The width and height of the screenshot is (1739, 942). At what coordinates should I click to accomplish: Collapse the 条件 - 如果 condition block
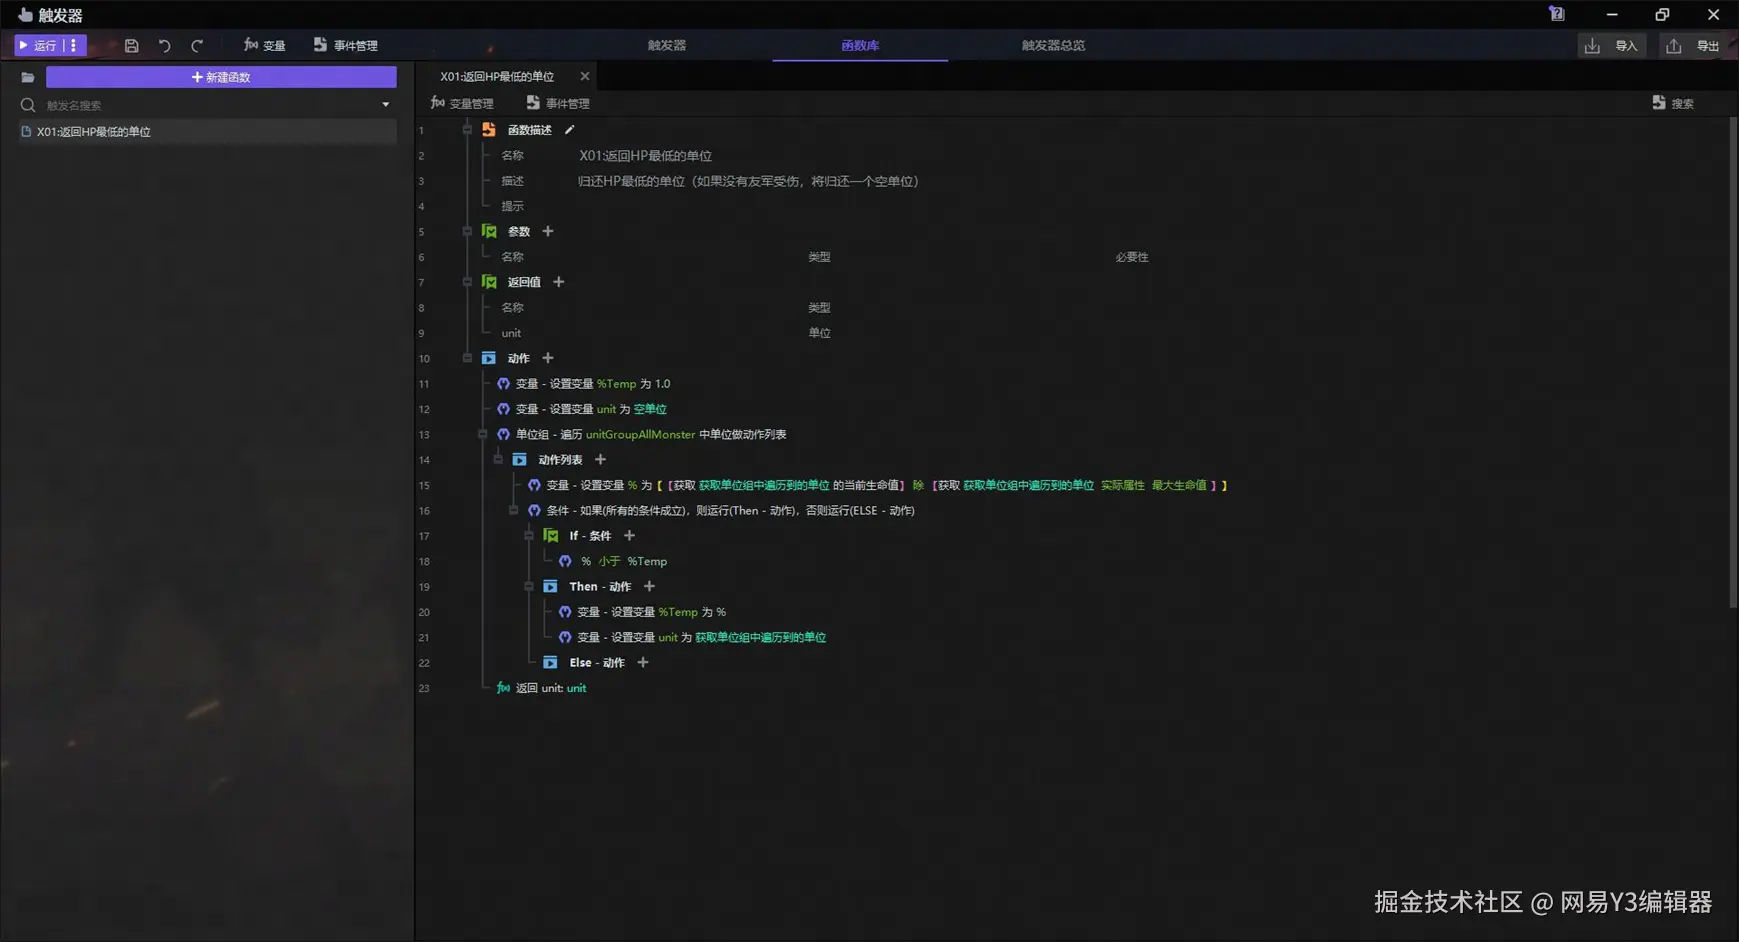point(514,510)
